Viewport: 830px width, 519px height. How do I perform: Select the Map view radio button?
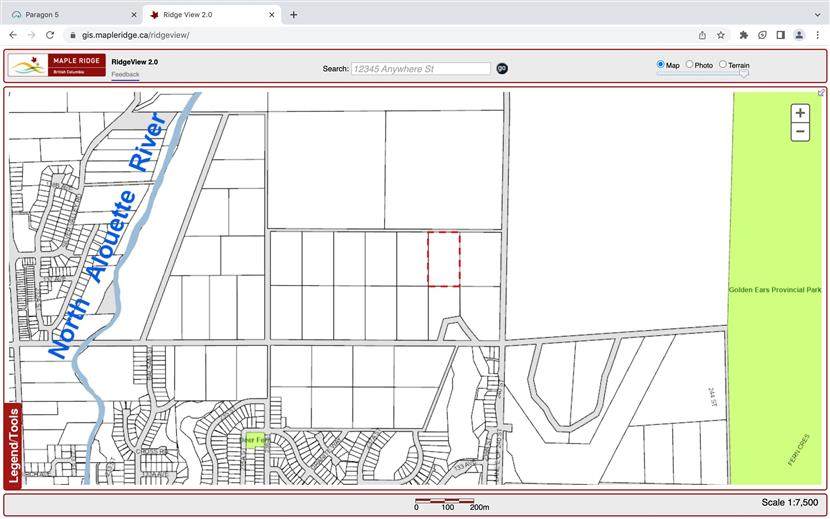pyautogui.click(x=660, y=65)
